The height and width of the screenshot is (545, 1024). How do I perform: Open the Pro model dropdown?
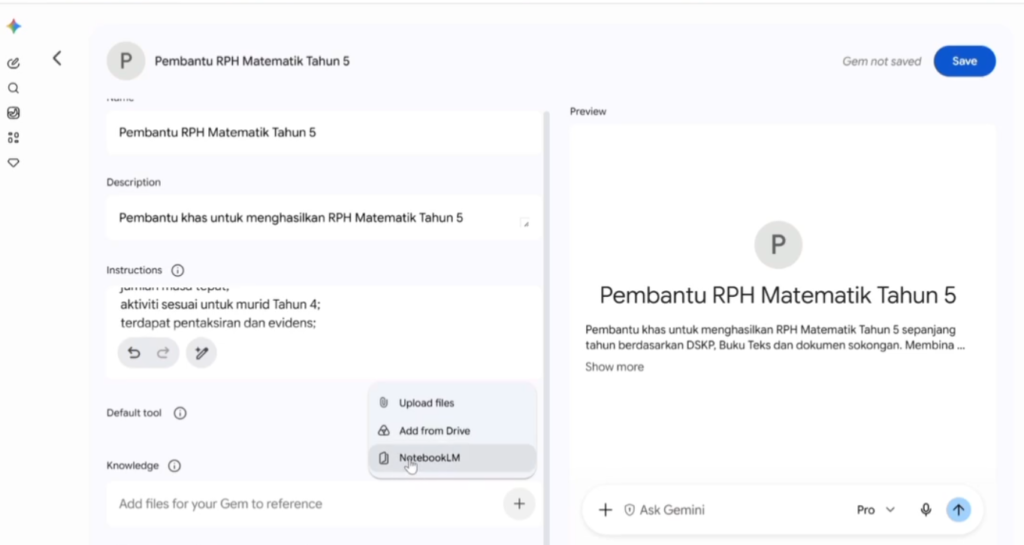point(876,510)
